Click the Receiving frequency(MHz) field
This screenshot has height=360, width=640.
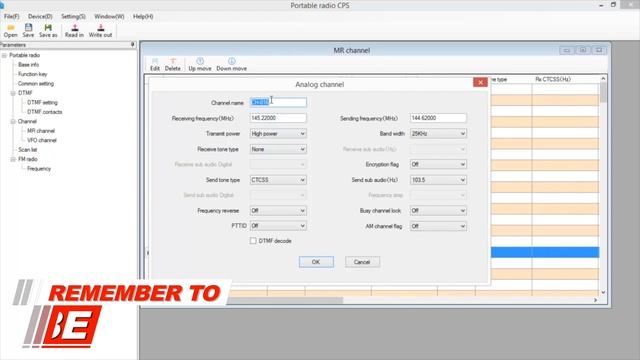(278, 118)
